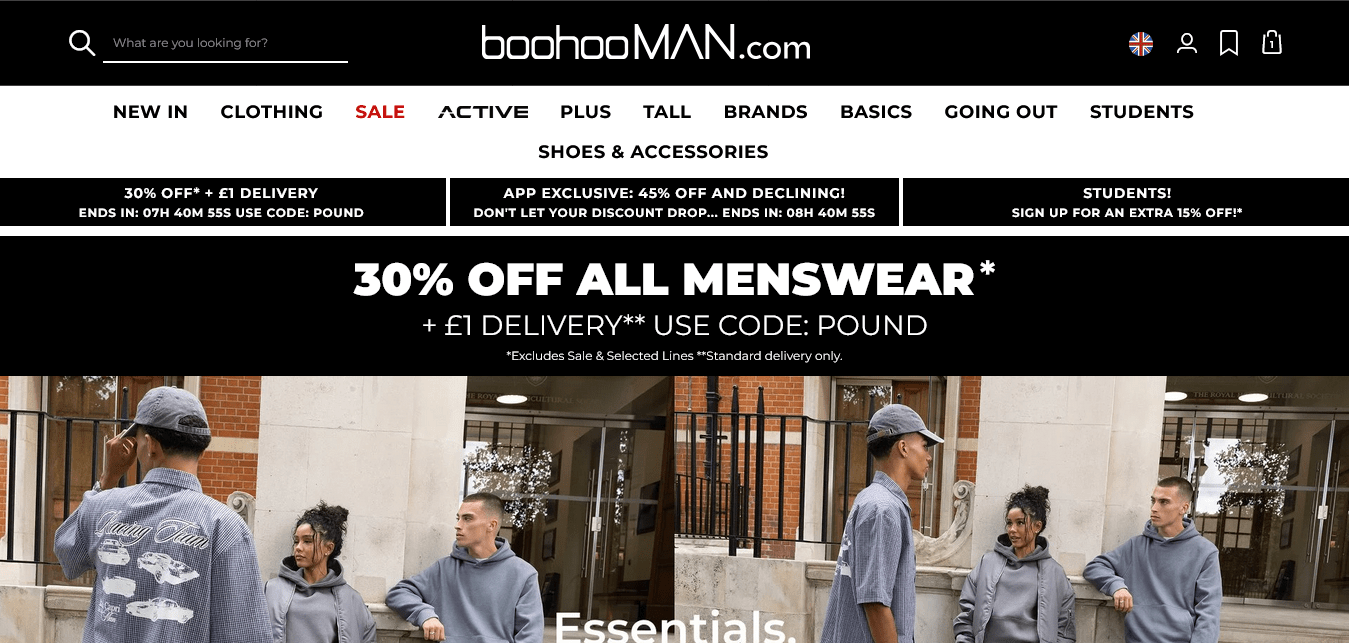Open the NEW IN menu
Viewport: 1349px width, 643px height.
[150, 112]
